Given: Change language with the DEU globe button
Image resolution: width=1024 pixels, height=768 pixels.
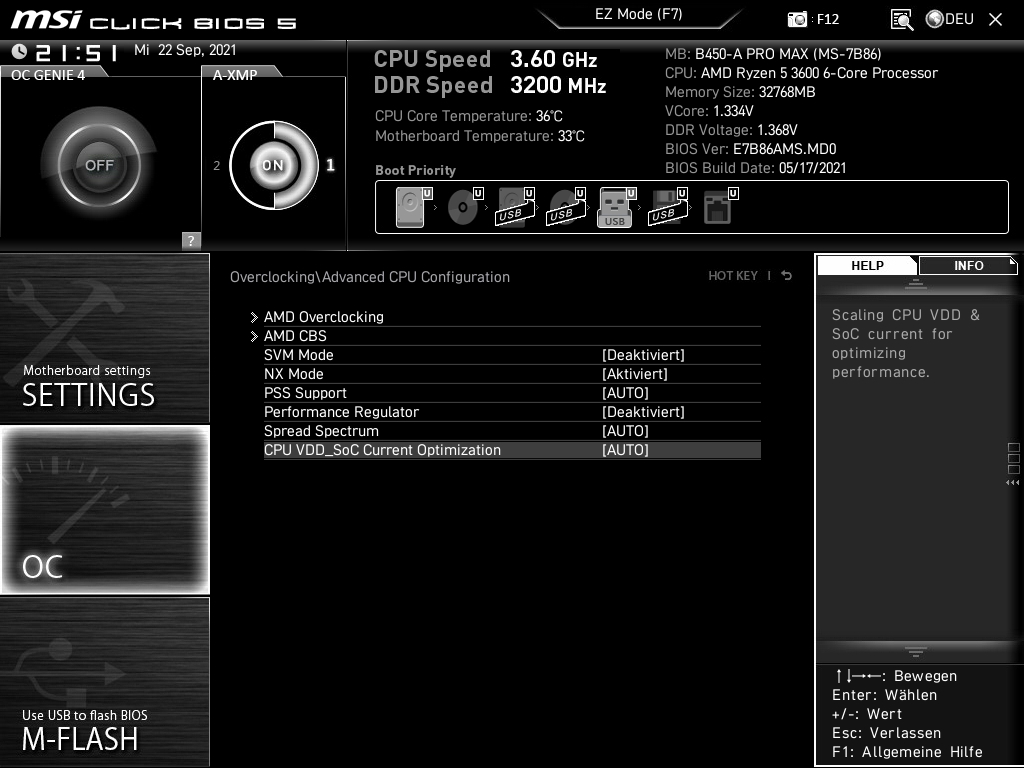Looking at the screenshot, I should pyautogui.click(x=948, y=18).
